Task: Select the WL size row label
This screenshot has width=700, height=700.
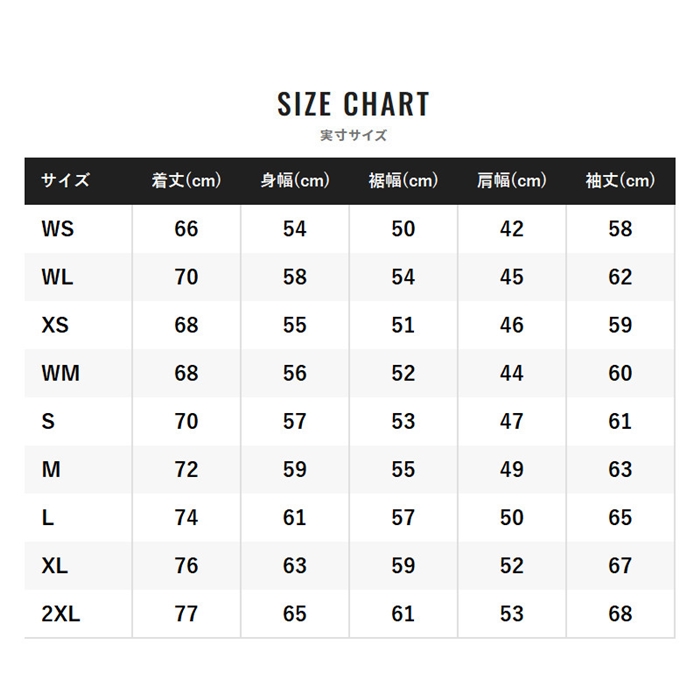Action: tap(57, 277)
